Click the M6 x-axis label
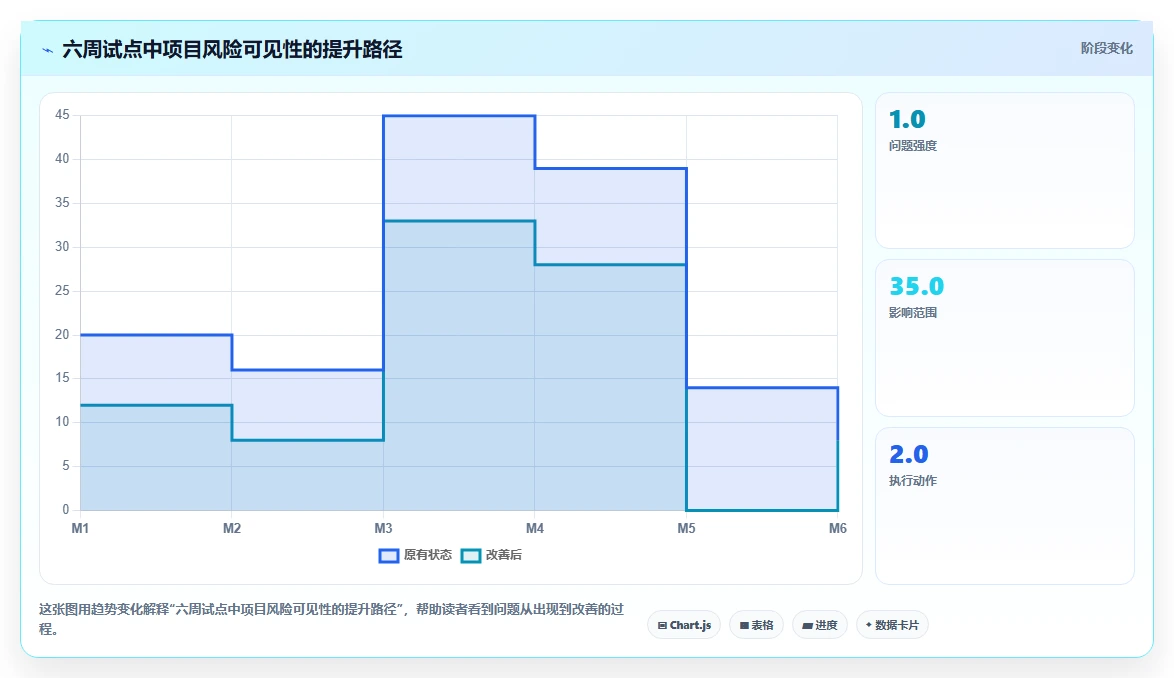Screen dimensions: 1174x678 coord(838,528)
